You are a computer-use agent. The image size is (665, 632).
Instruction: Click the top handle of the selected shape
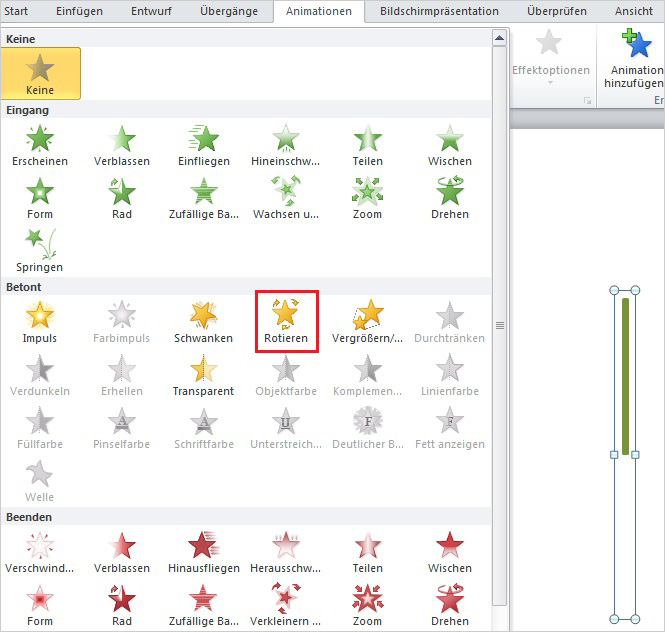point(625,290)
